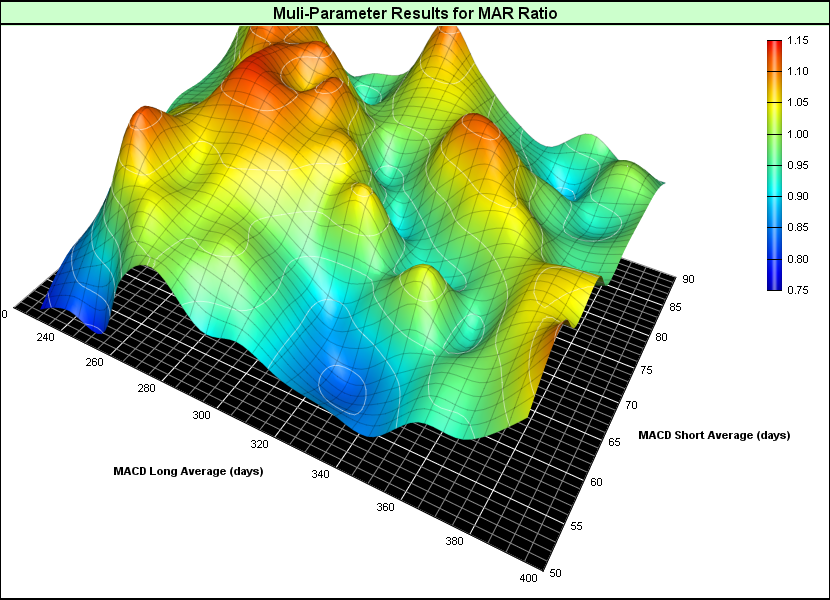830x600 pixels.
Task: Click the 90 tick on the short average axis
Action: [689, 279]
